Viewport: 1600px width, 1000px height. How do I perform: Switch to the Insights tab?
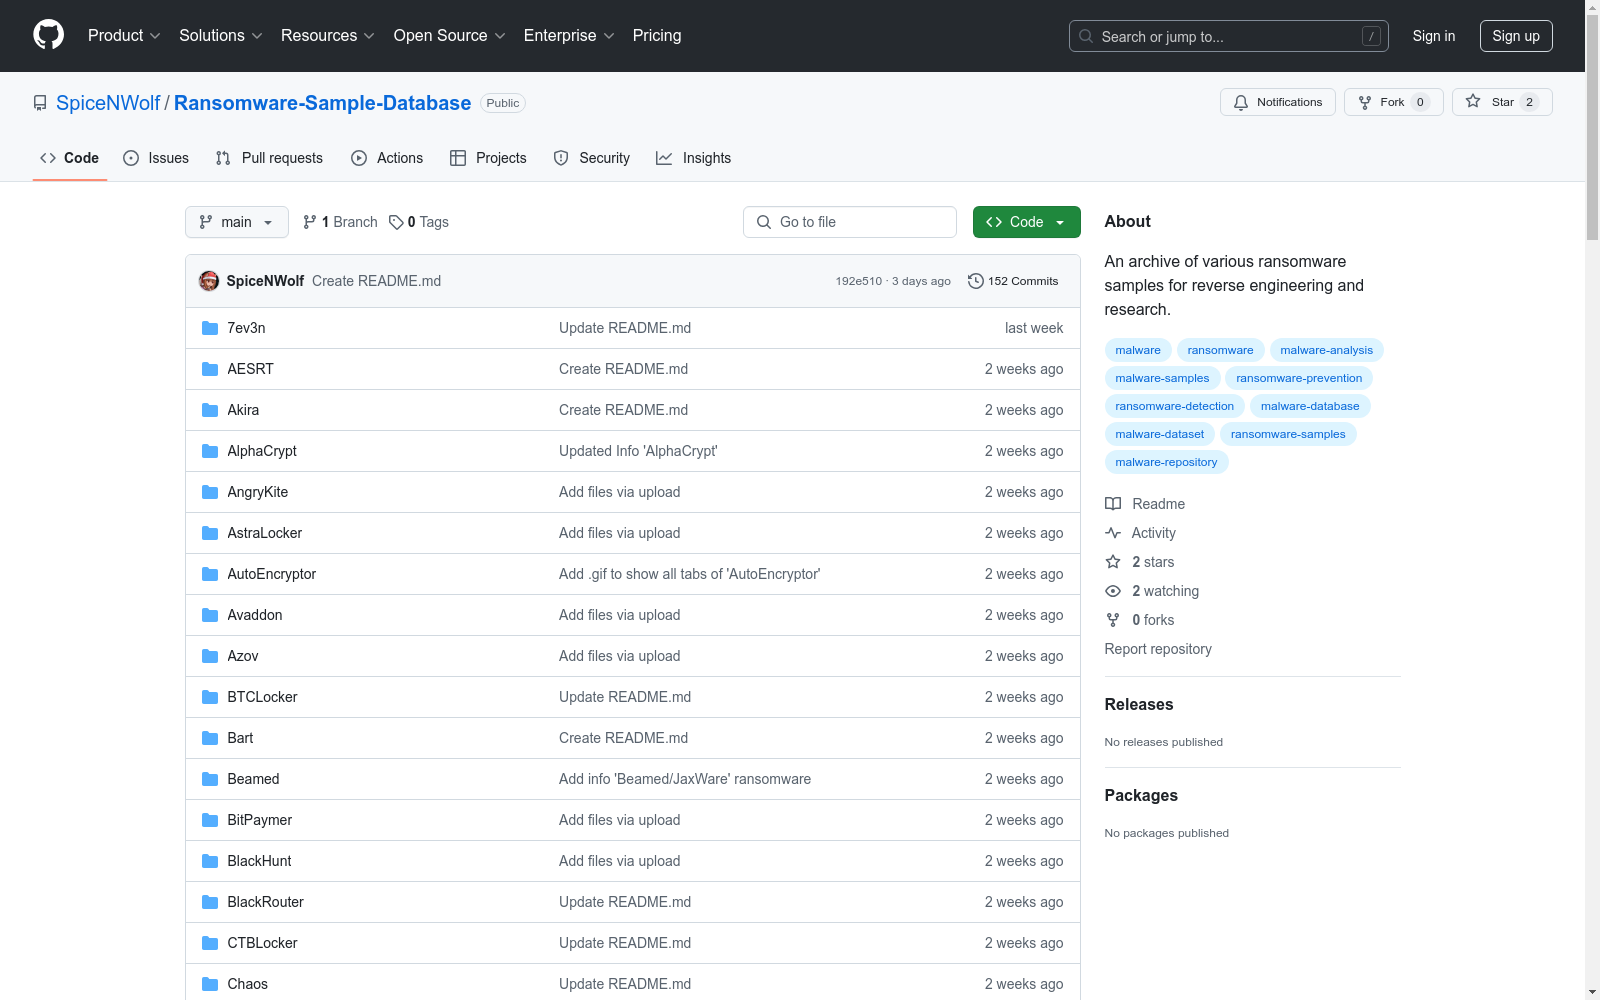point(694,158)
